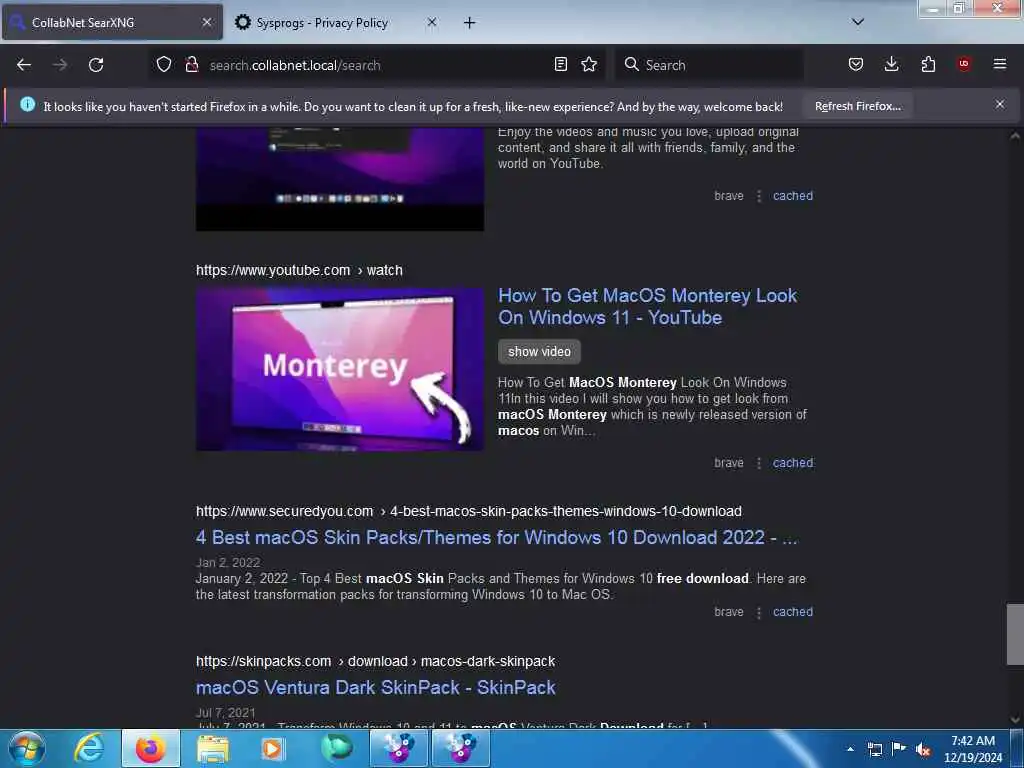
Task: Open 4 Best macOS Skin Packs link
Action: (496, 537)
